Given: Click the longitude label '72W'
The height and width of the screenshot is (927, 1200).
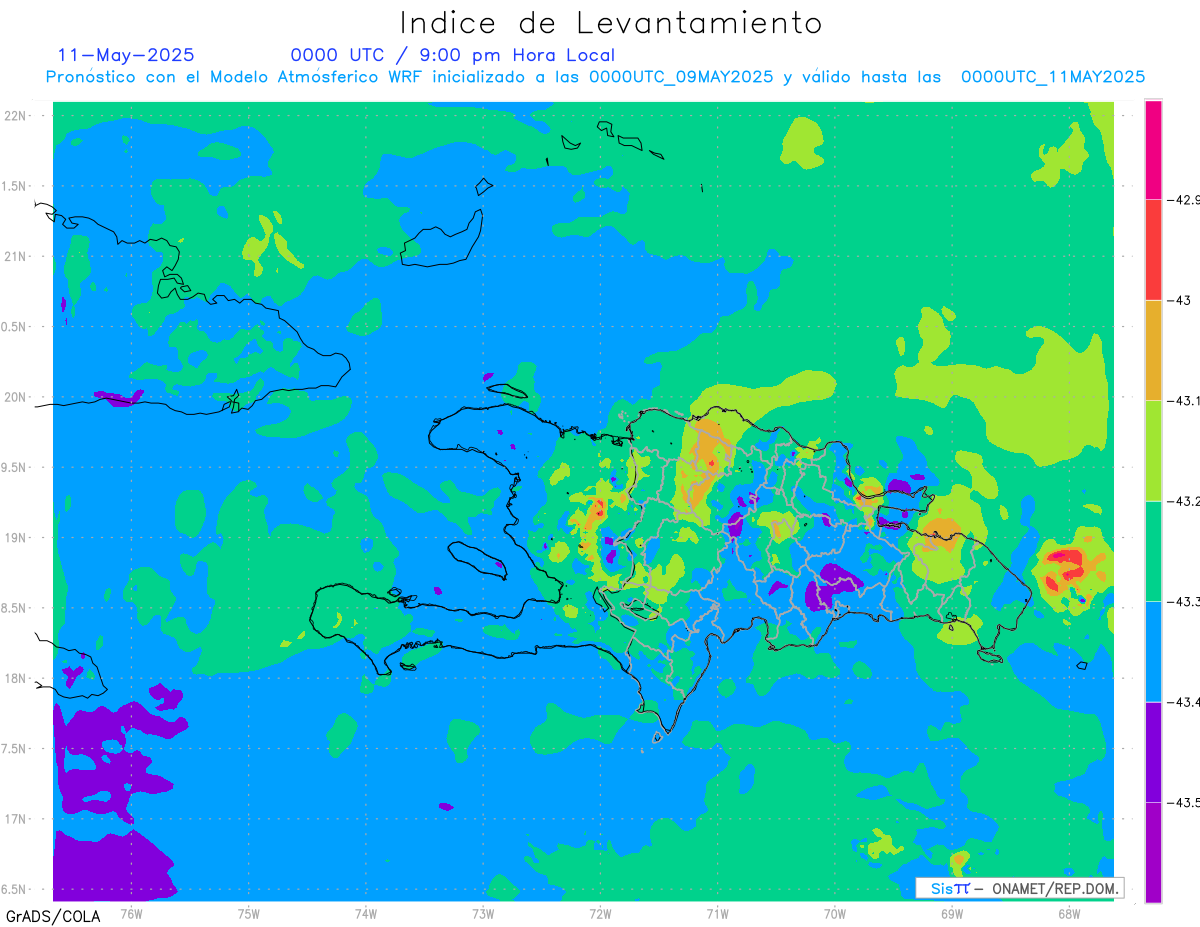Looking at the screenshot, I should click(600, 912).
